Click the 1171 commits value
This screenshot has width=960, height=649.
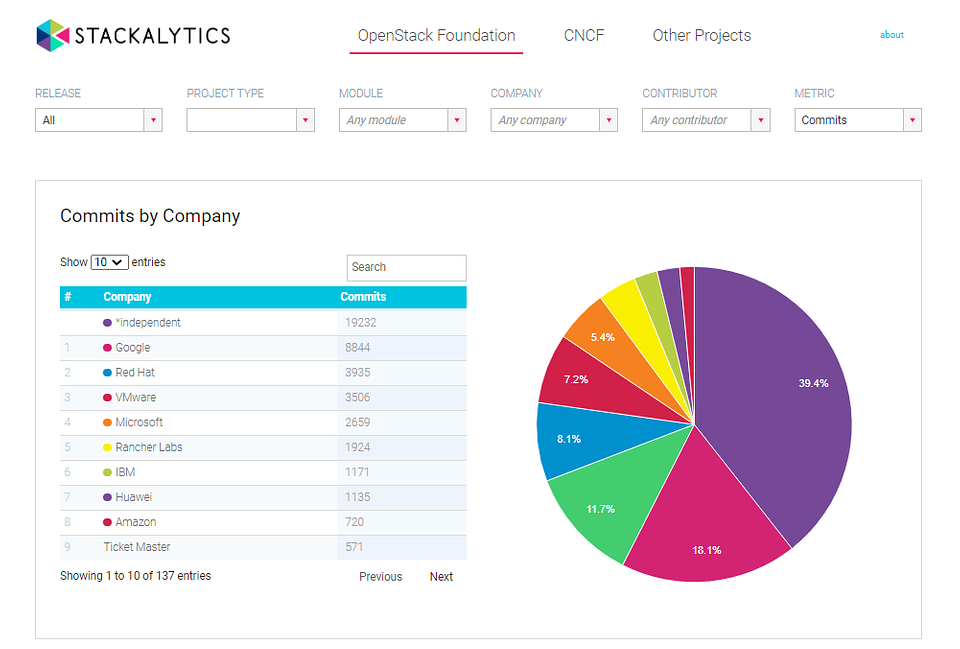click(357, 472)
